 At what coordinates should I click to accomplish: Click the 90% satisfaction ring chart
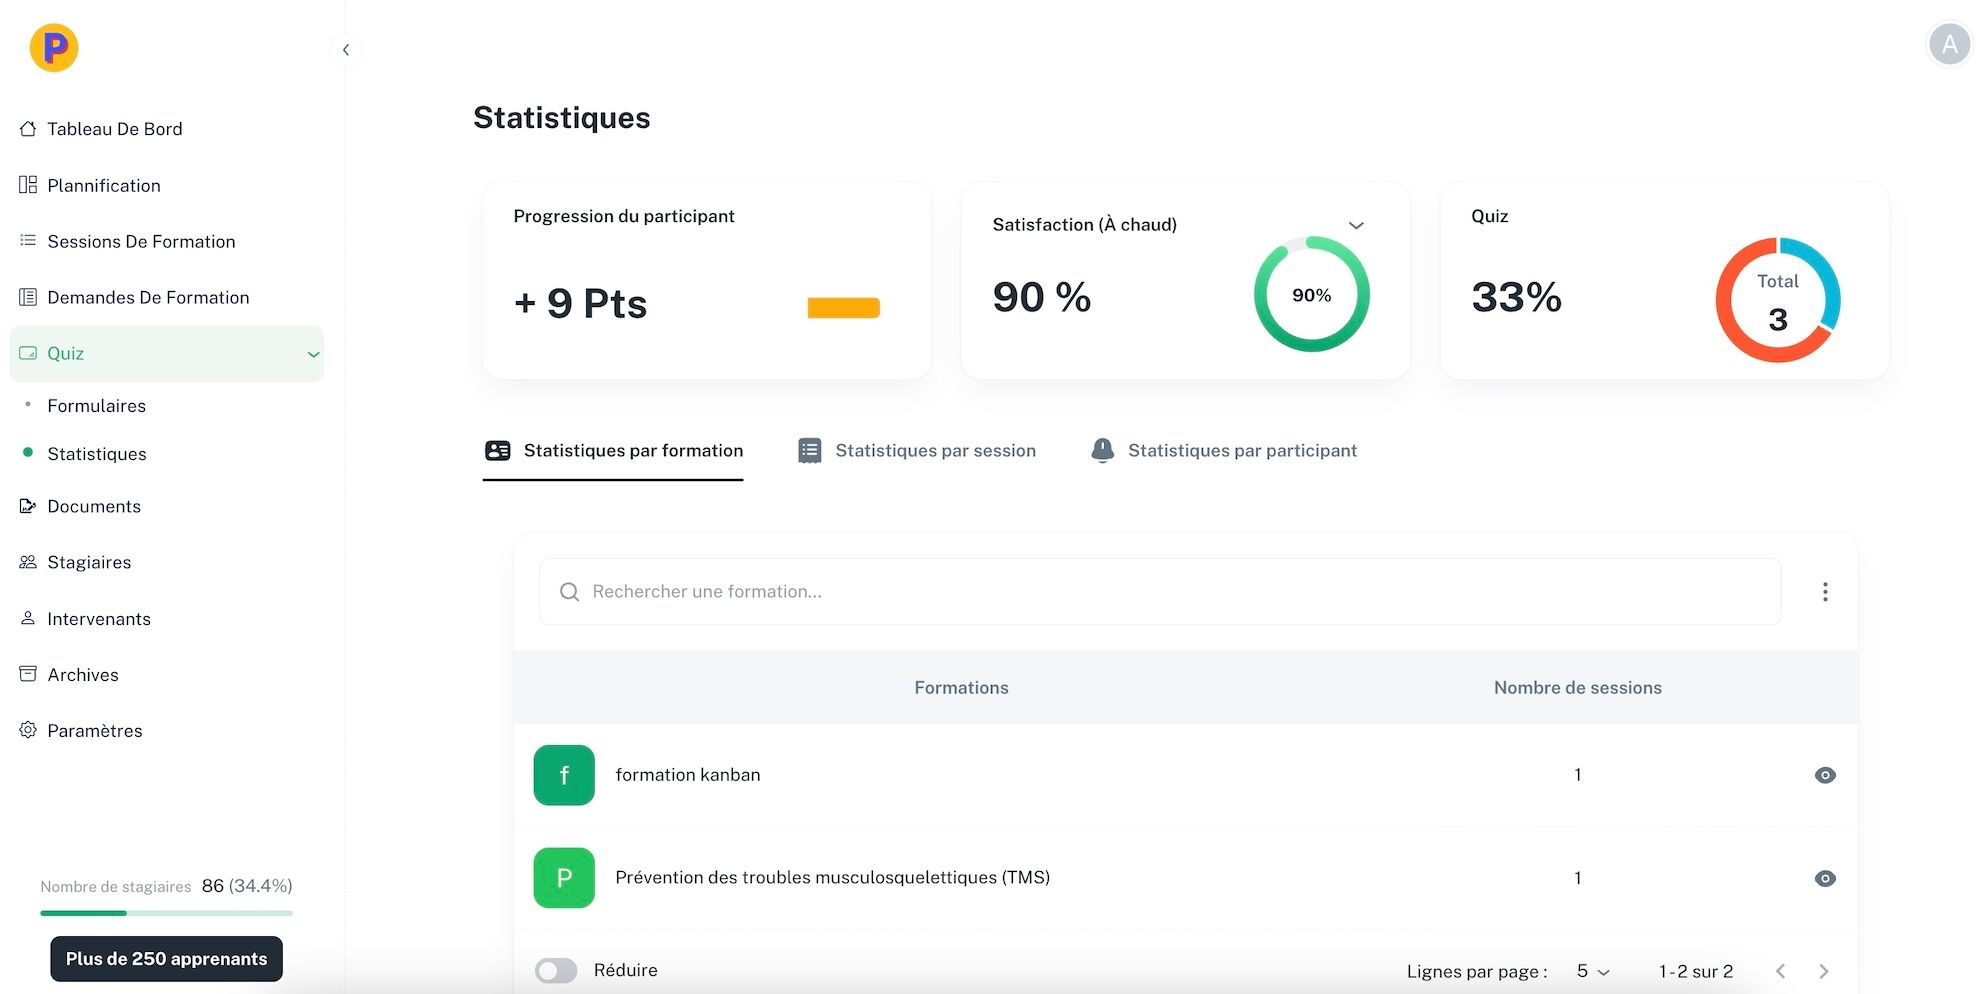tap(1312, 294)
